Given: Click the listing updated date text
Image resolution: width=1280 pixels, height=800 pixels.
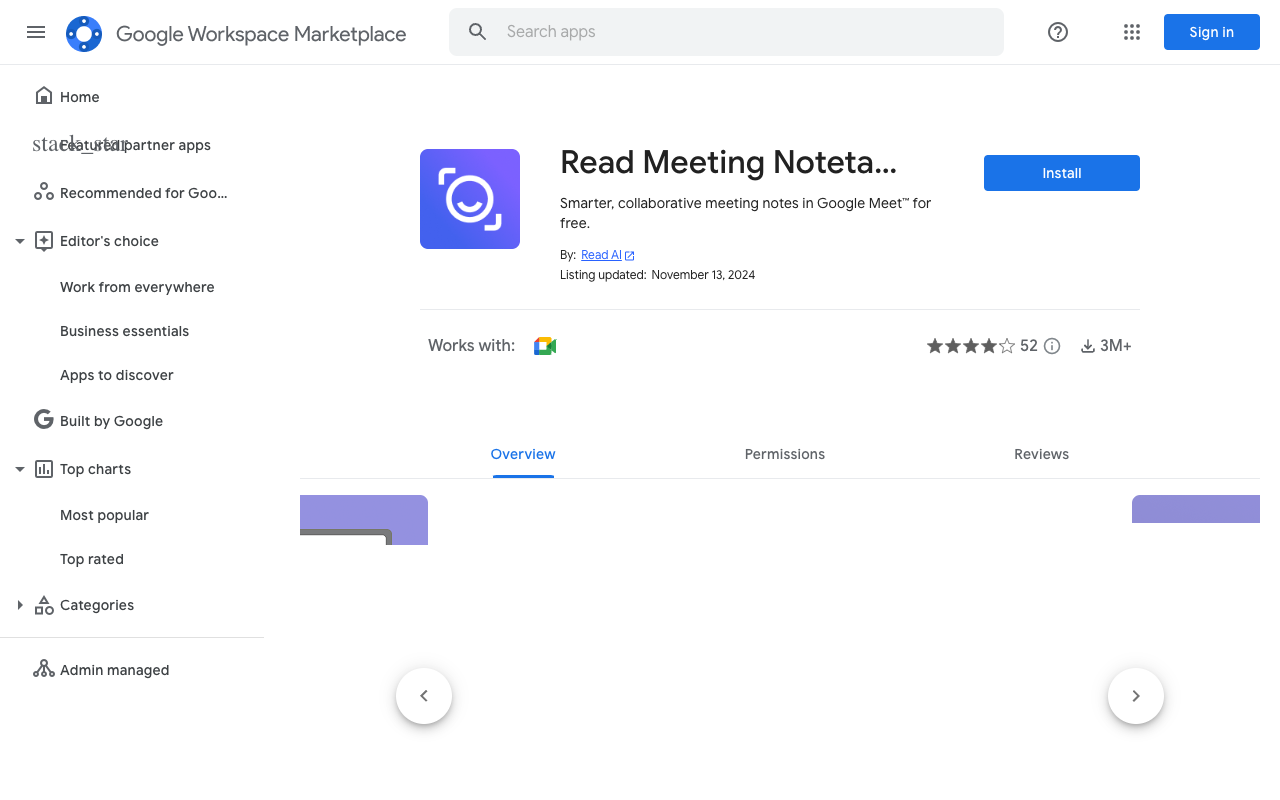Looking at the screenshot, I should click(703, 275).
